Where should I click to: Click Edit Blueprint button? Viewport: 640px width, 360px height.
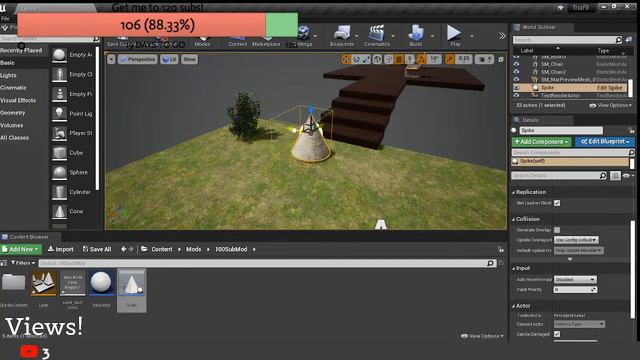tap(605, 142)
